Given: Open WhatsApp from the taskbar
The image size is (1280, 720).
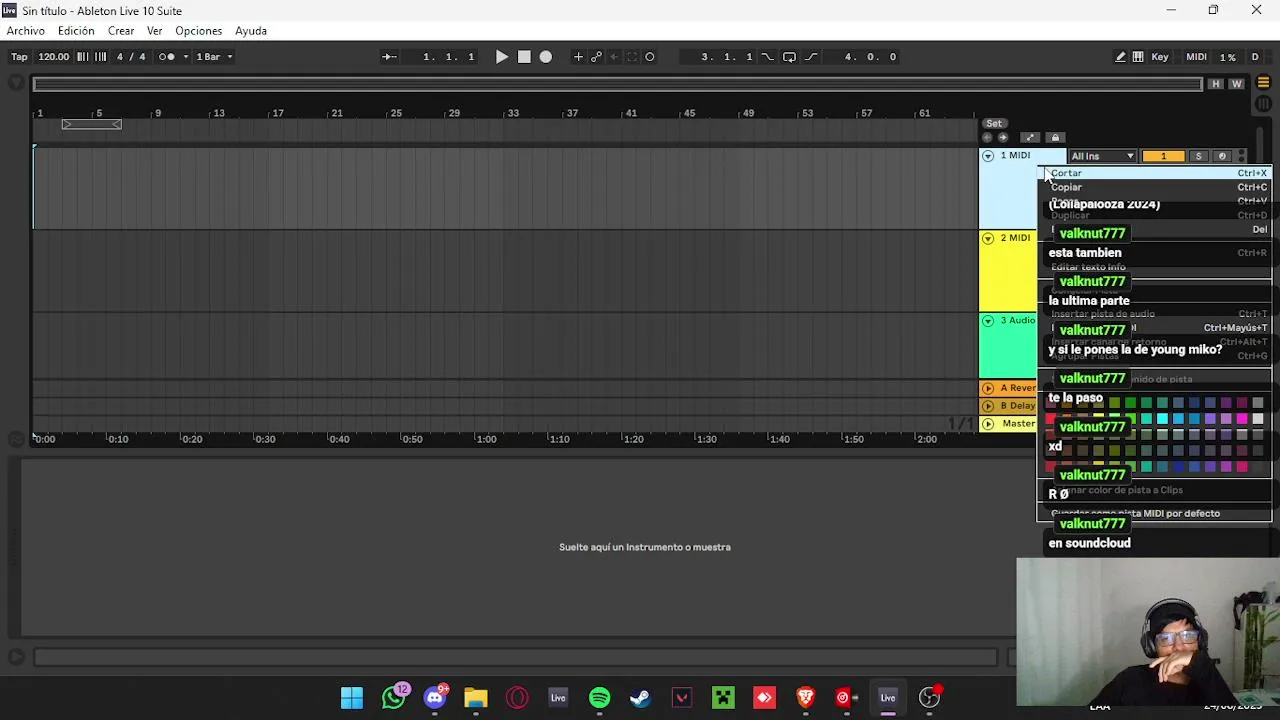Looking at the screenshot, I should (394, 698).
